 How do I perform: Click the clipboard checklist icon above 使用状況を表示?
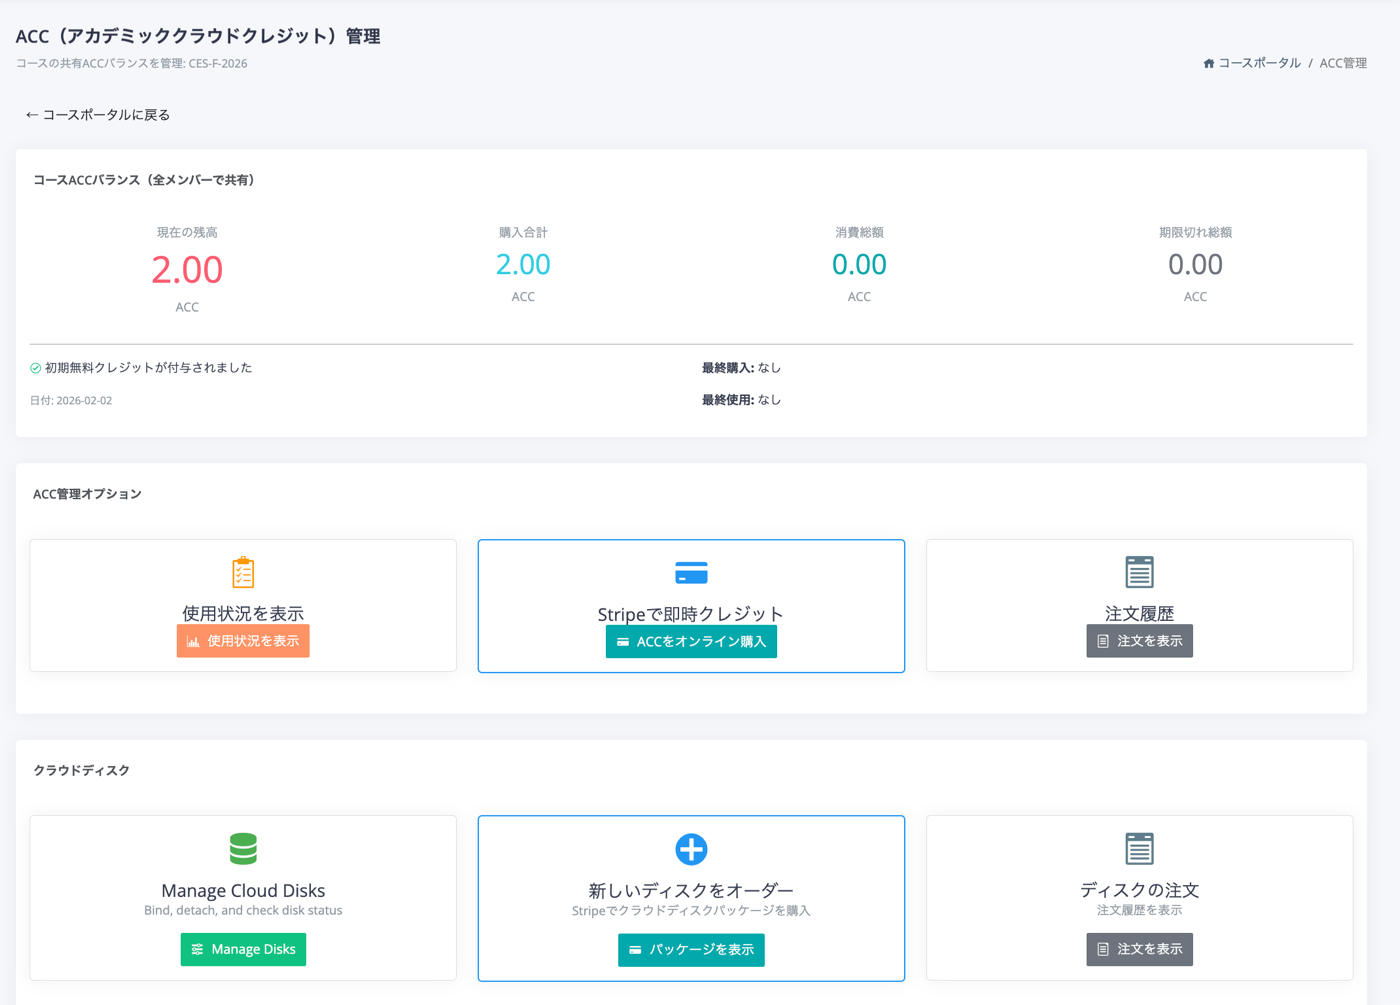[243, 572]
